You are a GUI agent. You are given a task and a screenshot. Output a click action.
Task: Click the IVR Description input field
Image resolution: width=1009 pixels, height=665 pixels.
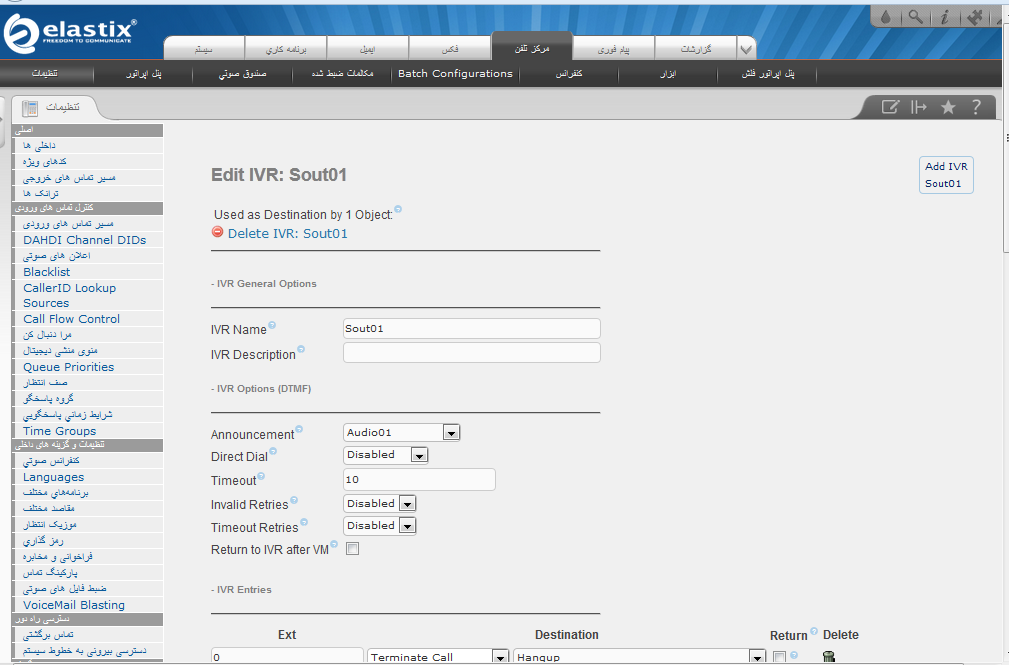point(471,352)
